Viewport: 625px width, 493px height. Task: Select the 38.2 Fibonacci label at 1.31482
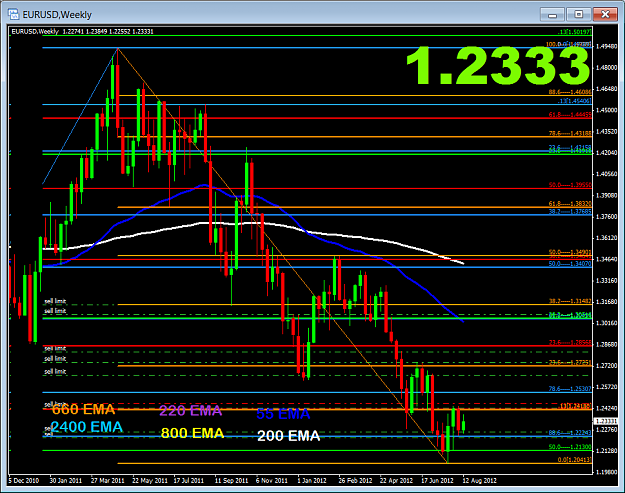pos(570,301)
